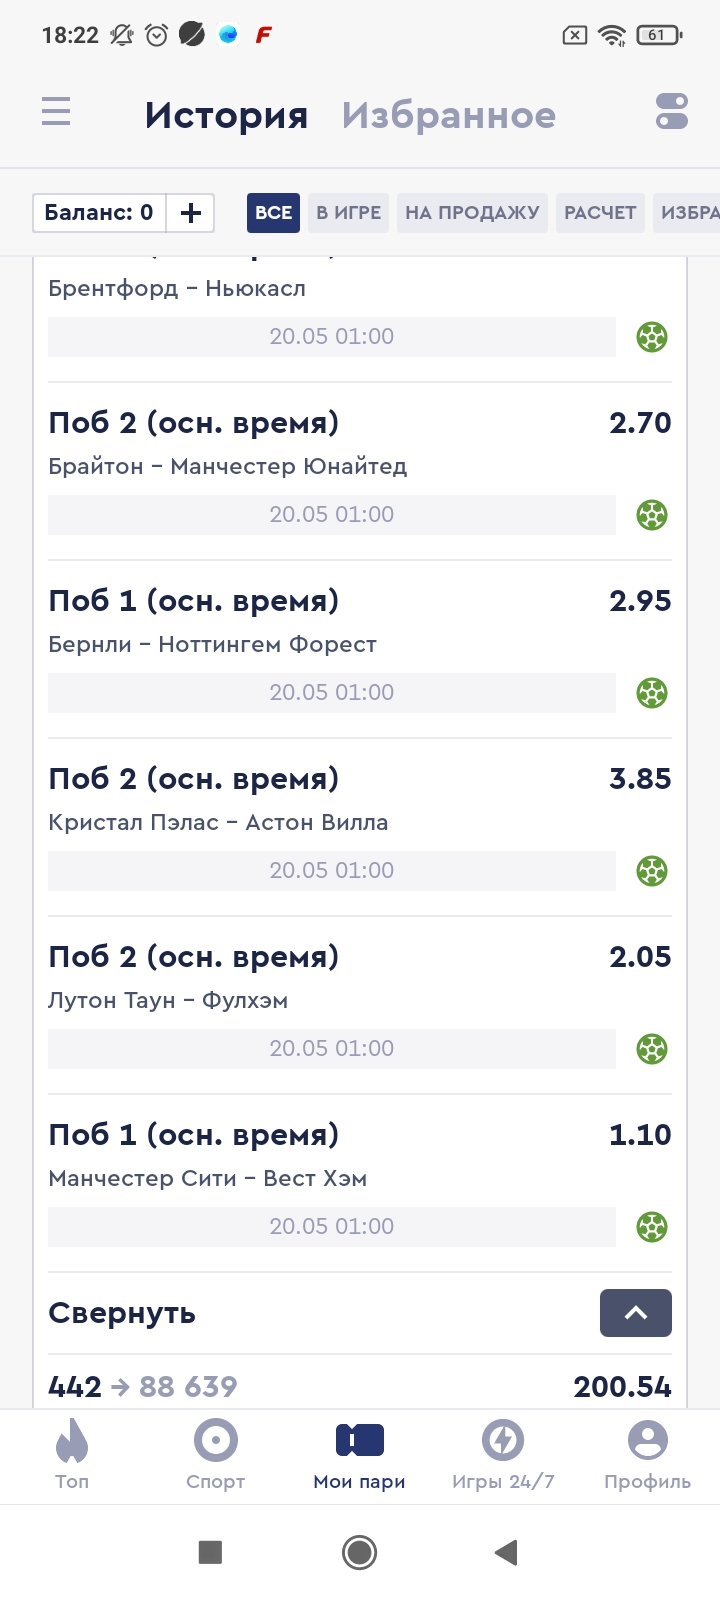Toggle the view switch in header

coord(672,111)
